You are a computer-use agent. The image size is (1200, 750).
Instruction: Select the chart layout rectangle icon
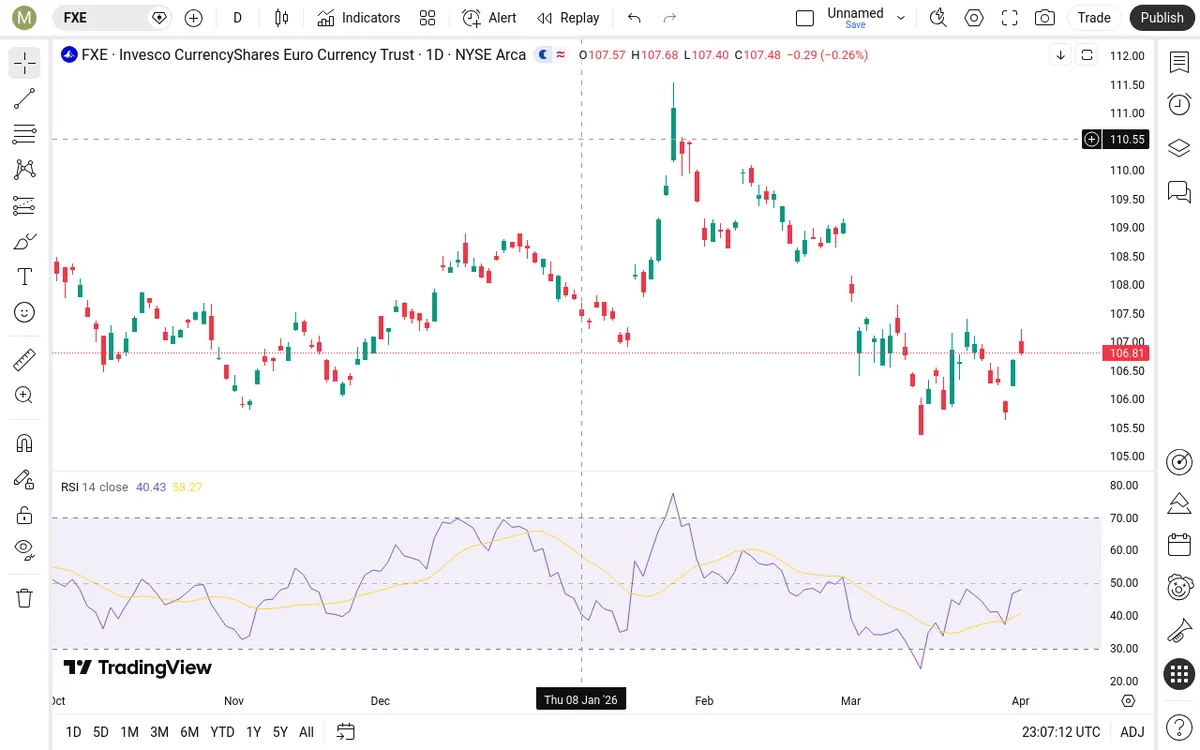tap(805, 18)
